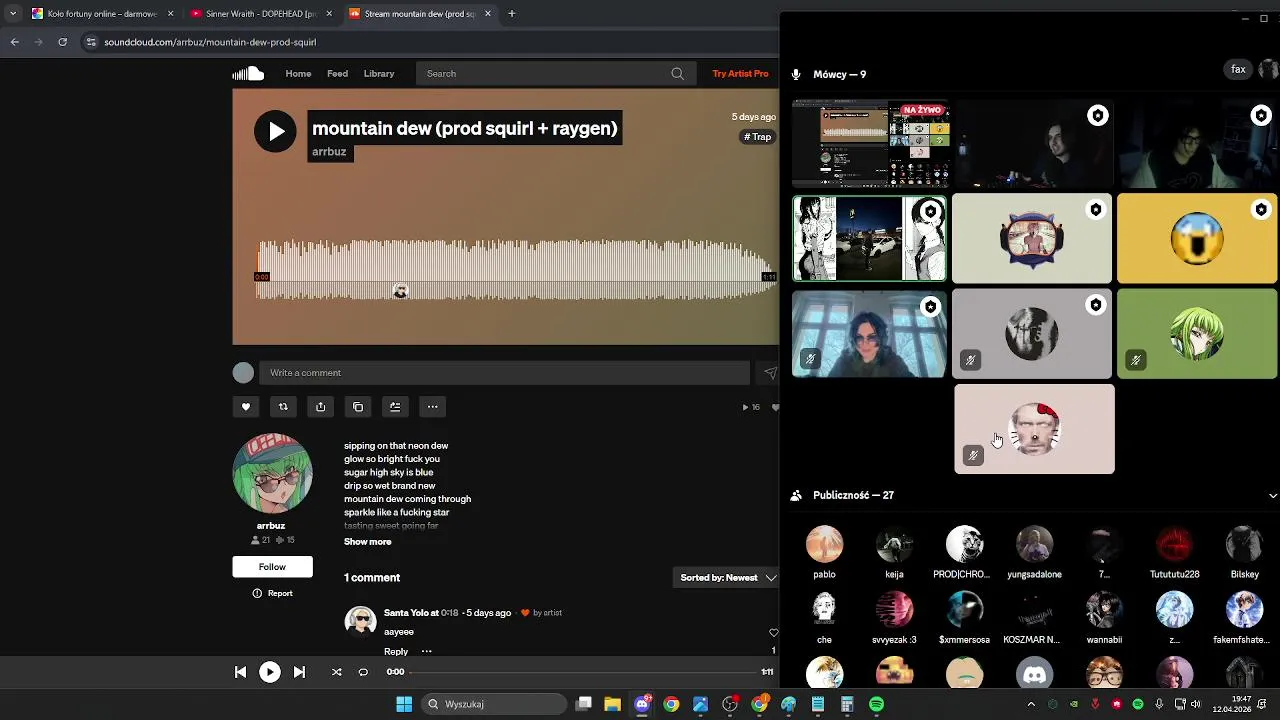Click the taskbar Wyszukaj search box
The image size is (1280, 720).
tap(493, 704)
